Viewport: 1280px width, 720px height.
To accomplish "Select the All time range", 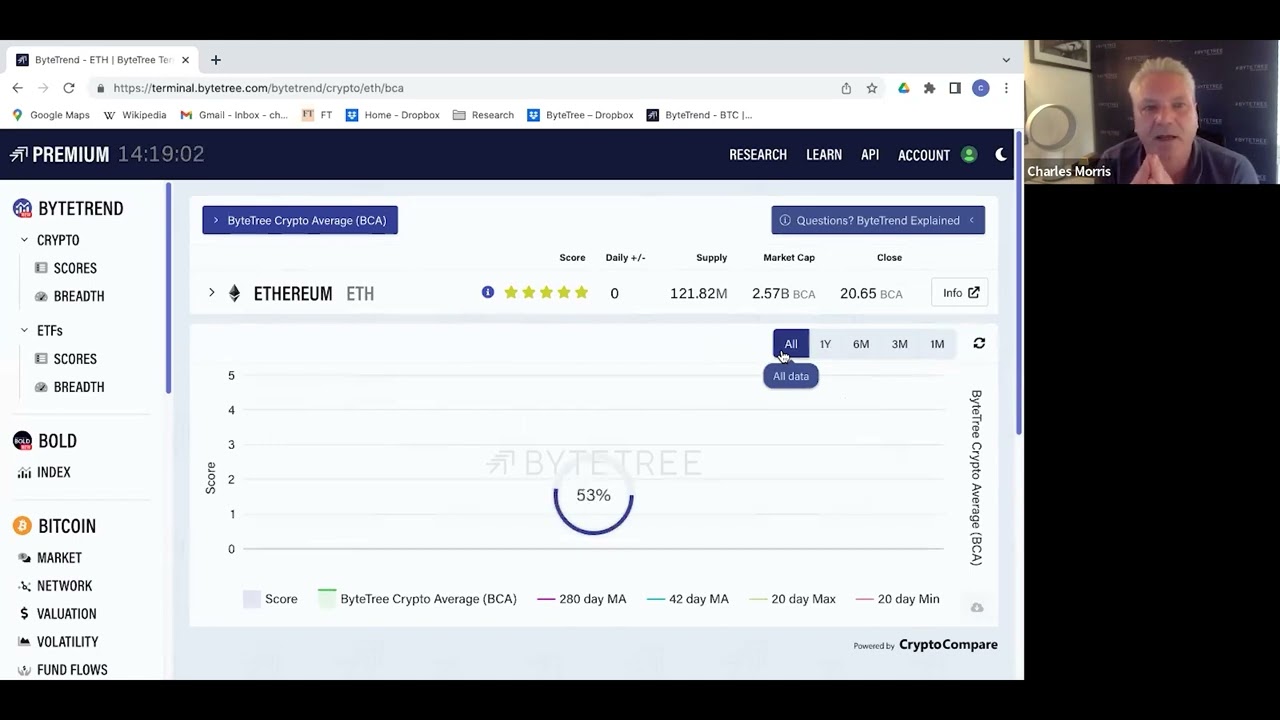I will coord(791,344).
